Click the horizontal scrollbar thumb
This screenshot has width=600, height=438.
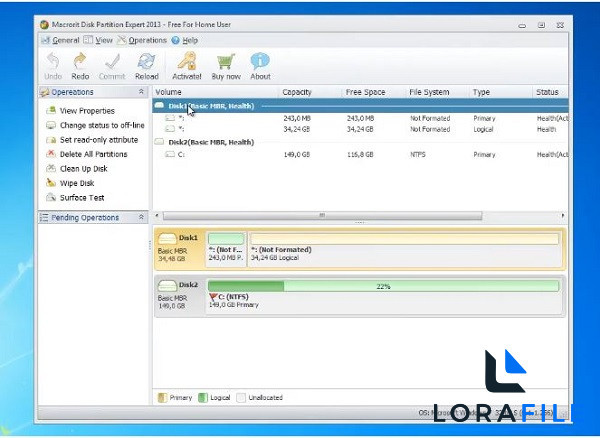coord(322,216)
